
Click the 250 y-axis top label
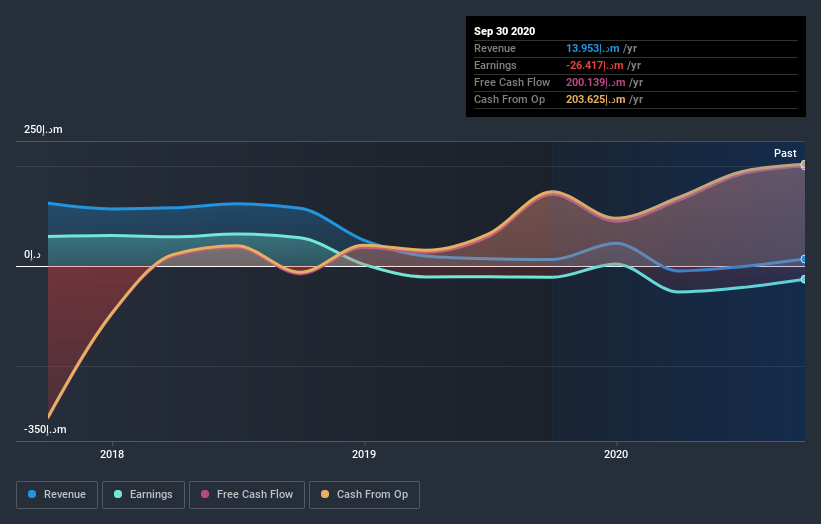pos(43,129)
